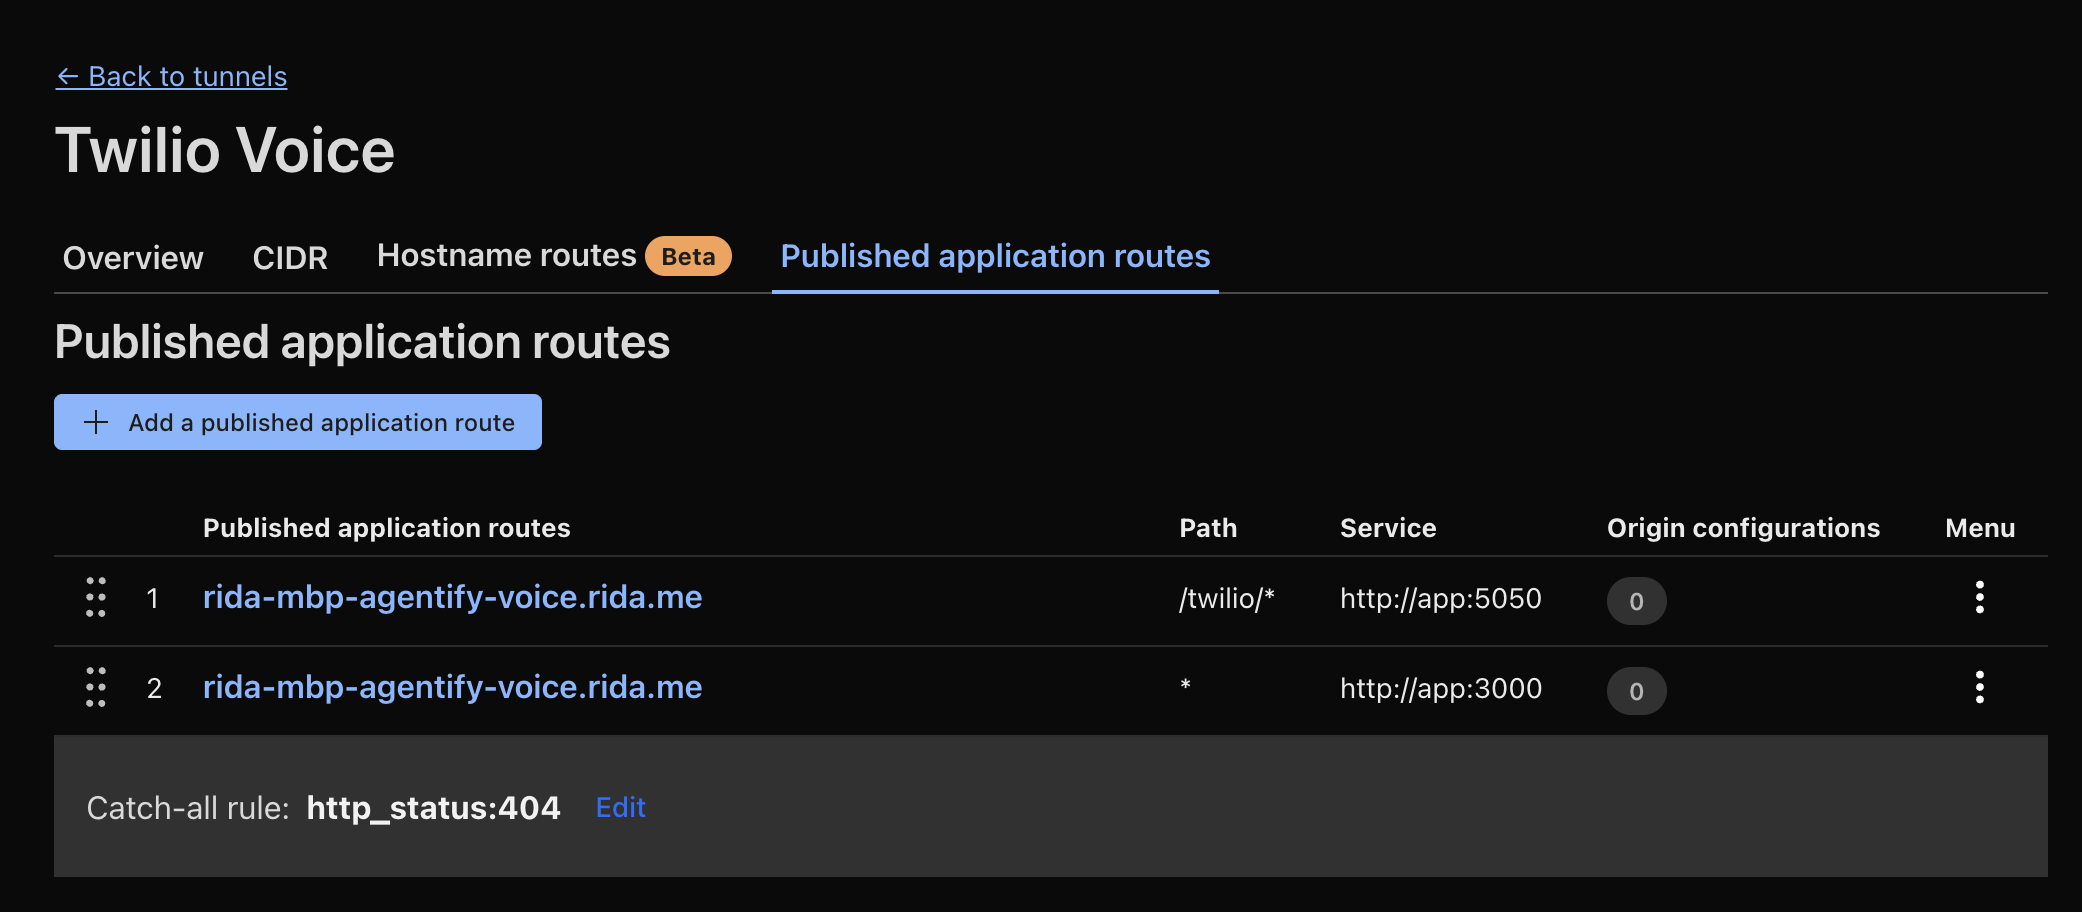Viewport: 2082px width, 912px height.
Task: Open origin configurations badge for route 2
Action: (x=1636, y=690)
